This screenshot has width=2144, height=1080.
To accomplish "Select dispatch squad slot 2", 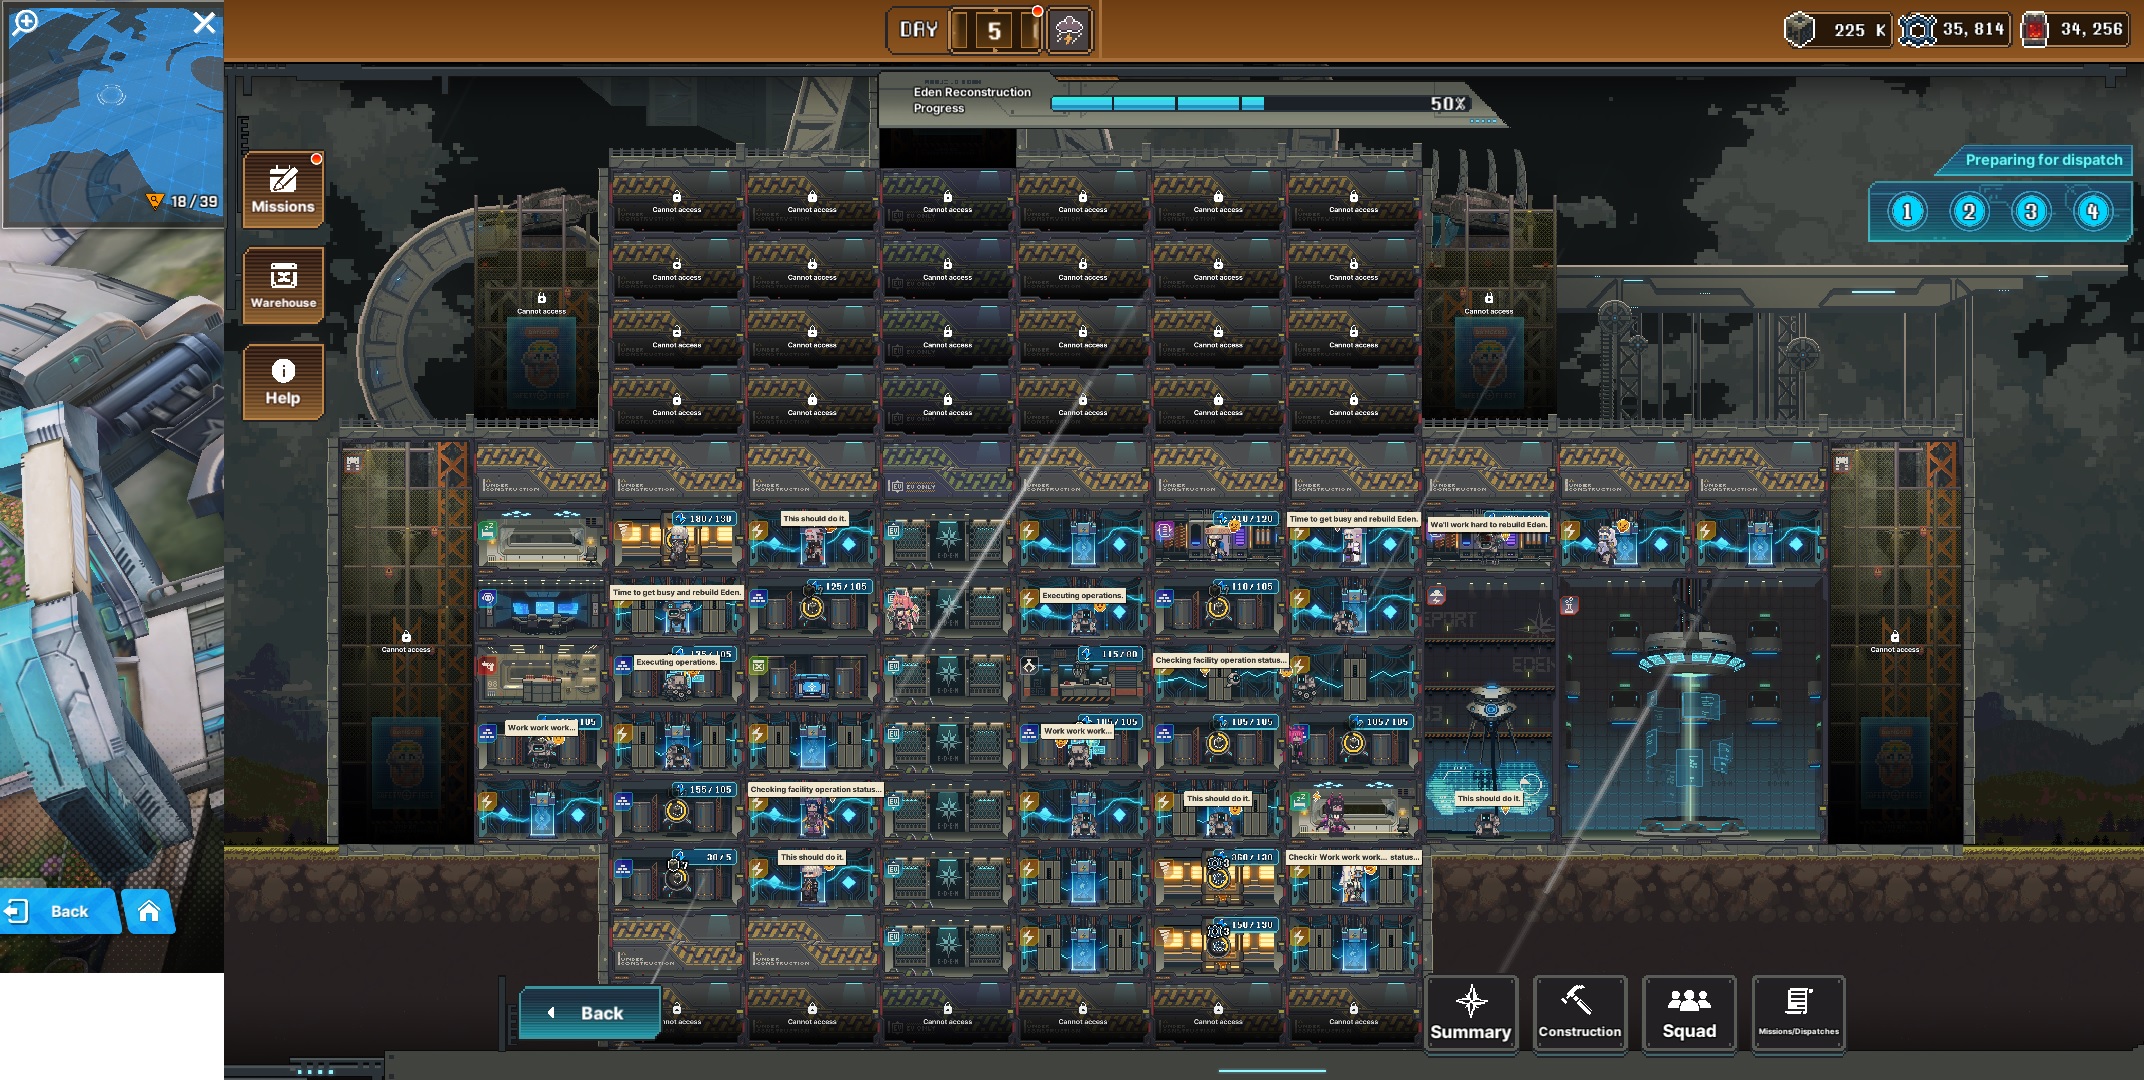I will (1969, 212).
